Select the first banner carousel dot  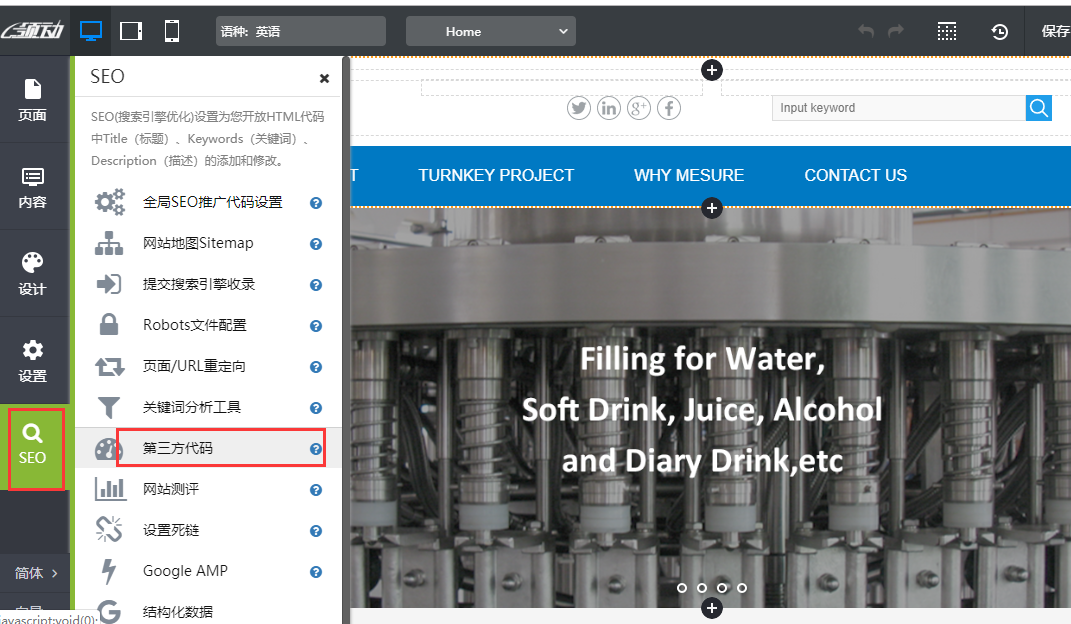682,588
